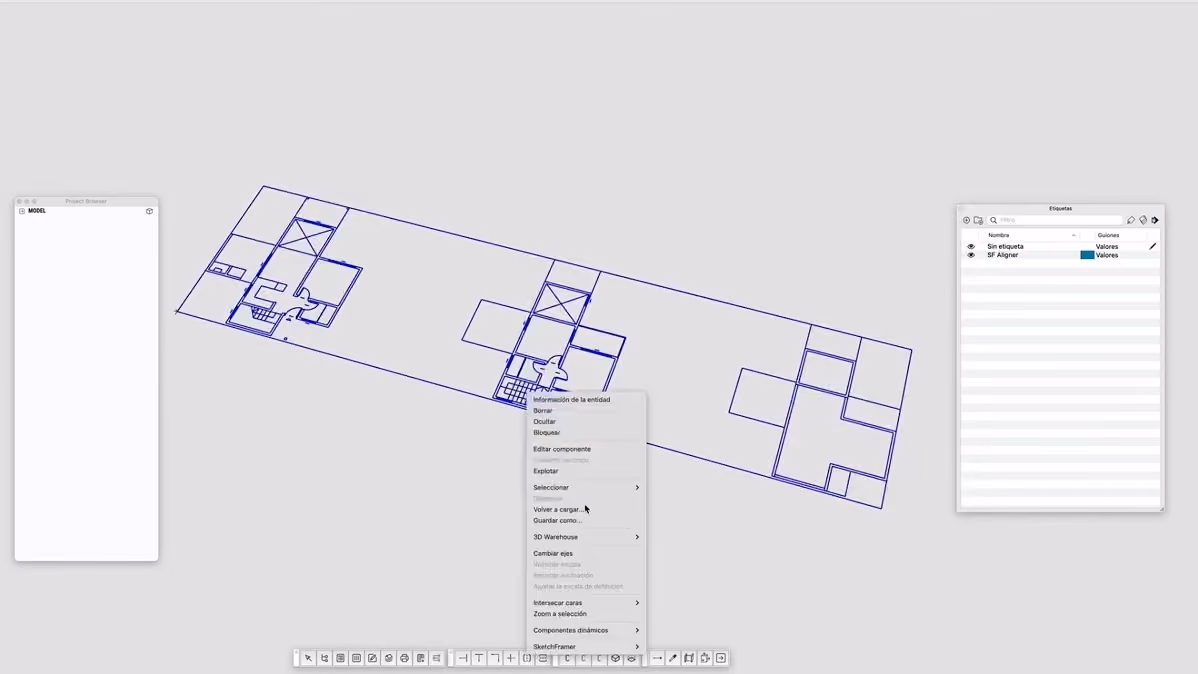Select the arrow pointer tool in bottom toolbar
This screenshot has height=674, width=1198.
(308, 658)
